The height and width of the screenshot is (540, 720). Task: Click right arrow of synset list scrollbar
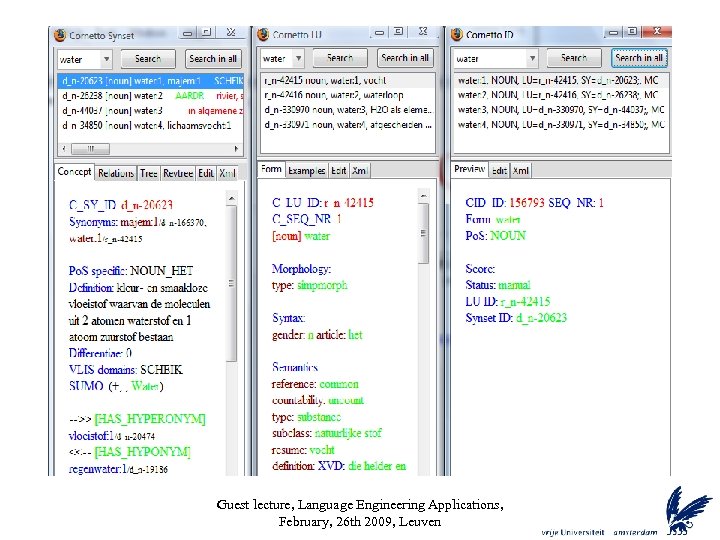[x=236, y=149]
